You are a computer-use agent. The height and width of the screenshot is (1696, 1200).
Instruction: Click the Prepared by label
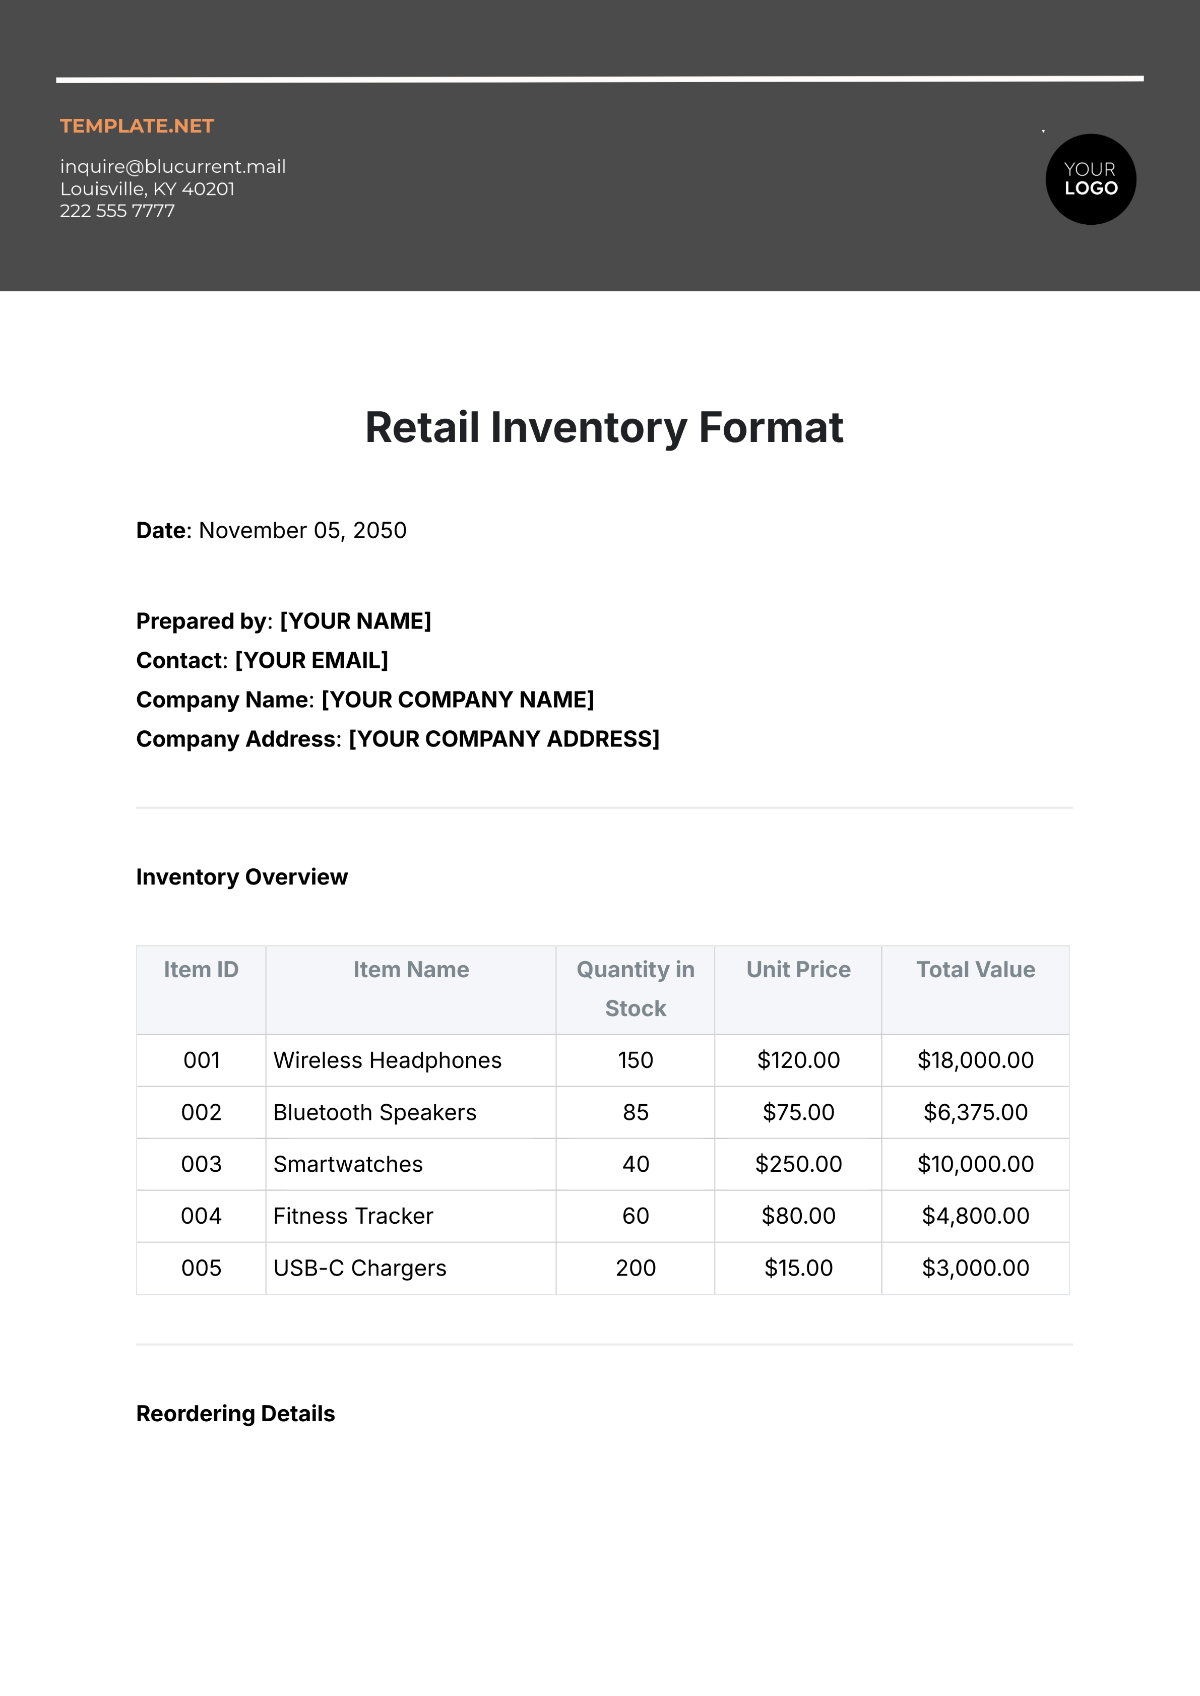[202, 621]
